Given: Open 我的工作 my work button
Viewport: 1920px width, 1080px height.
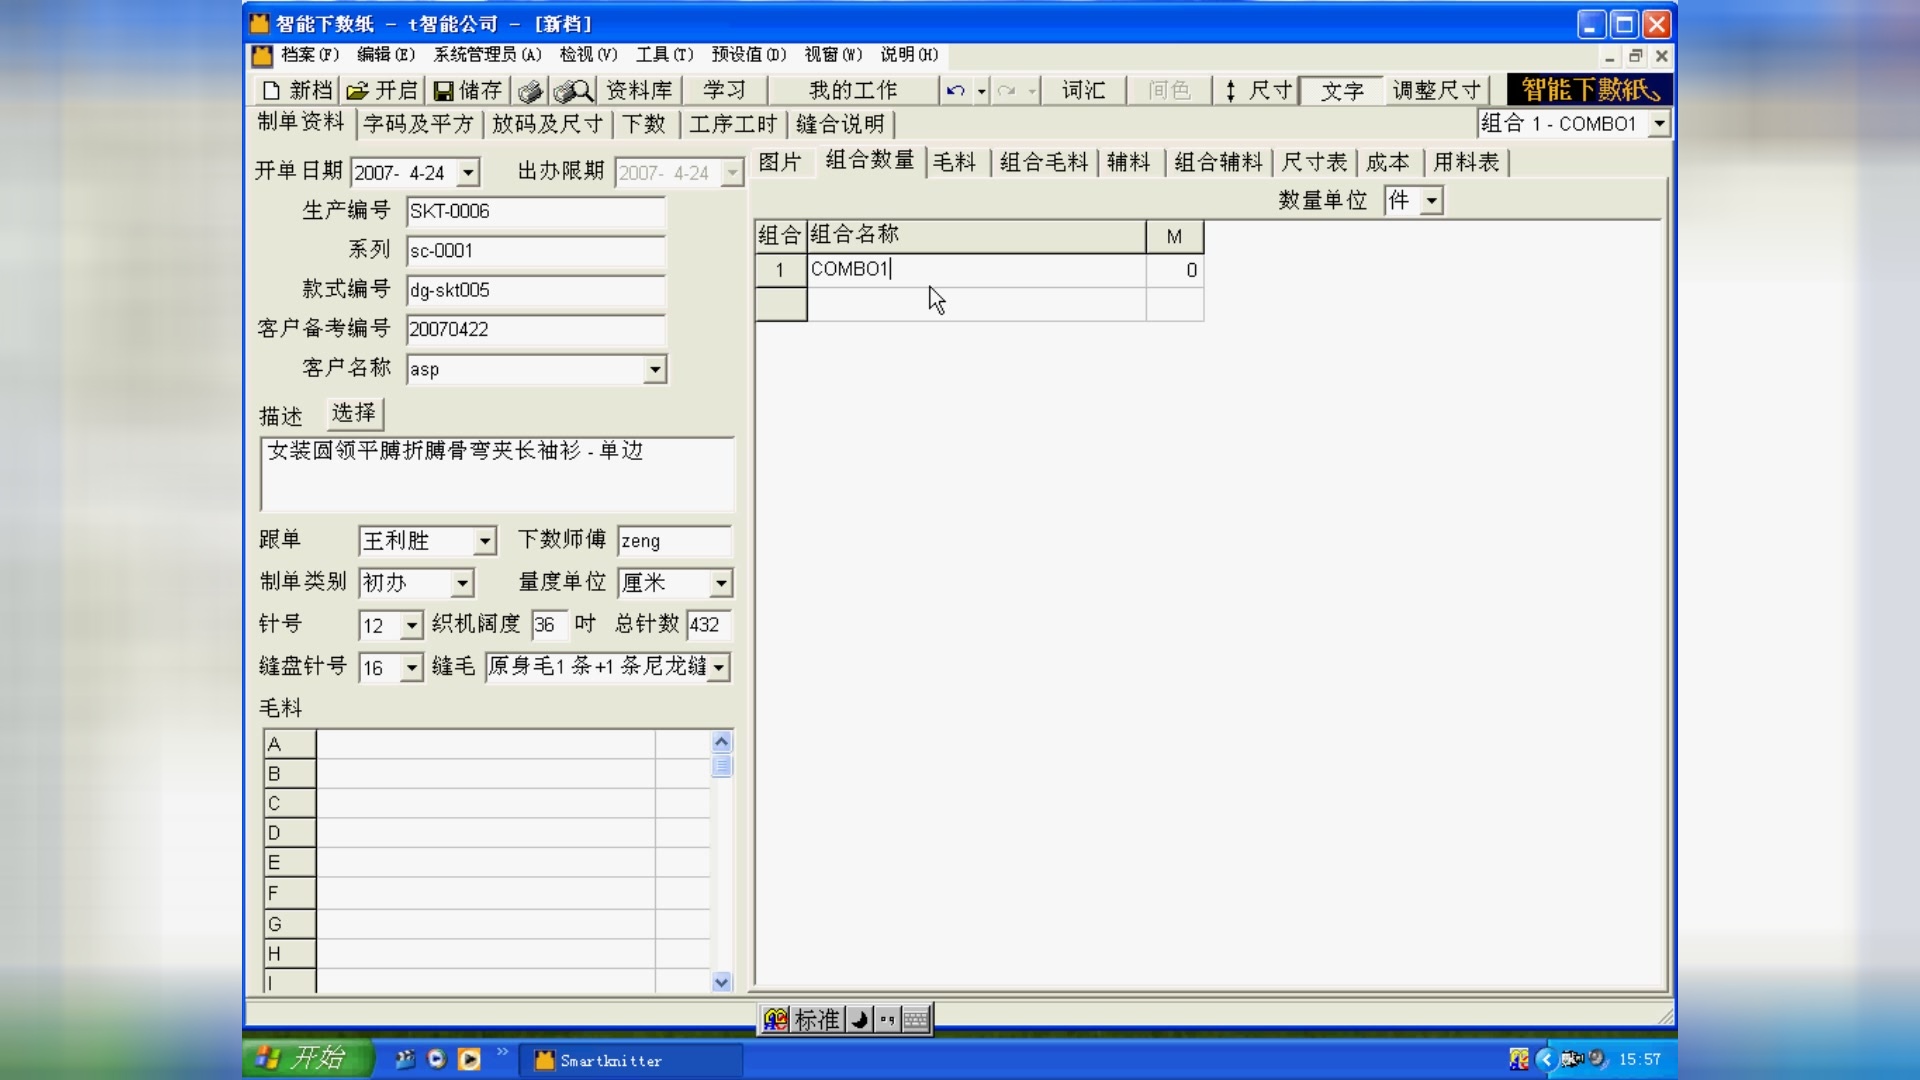Looking at the screenshot, I should click(853, 91).
